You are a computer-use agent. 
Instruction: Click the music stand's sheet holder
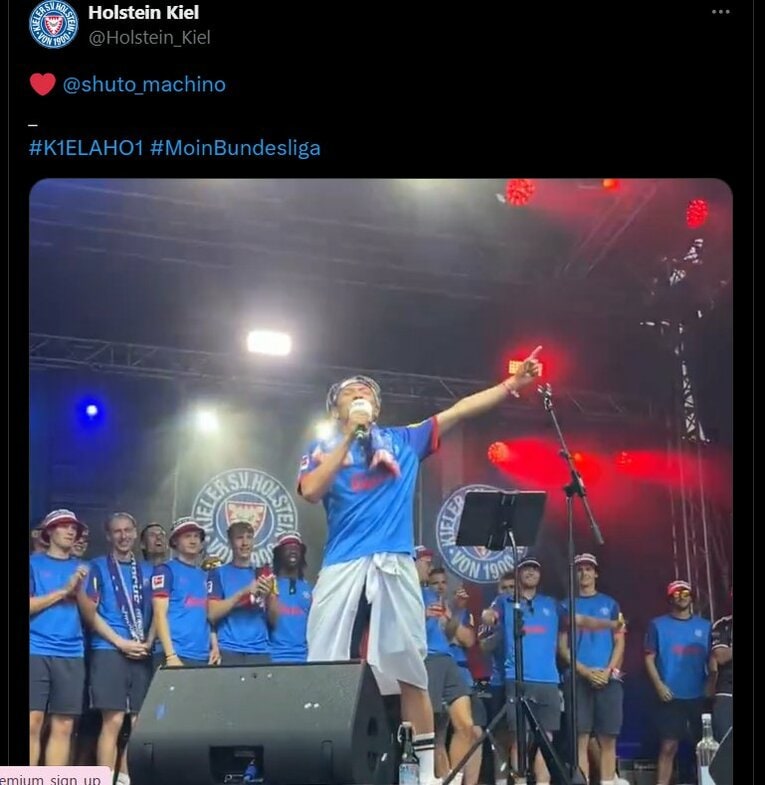coord(501,519)
